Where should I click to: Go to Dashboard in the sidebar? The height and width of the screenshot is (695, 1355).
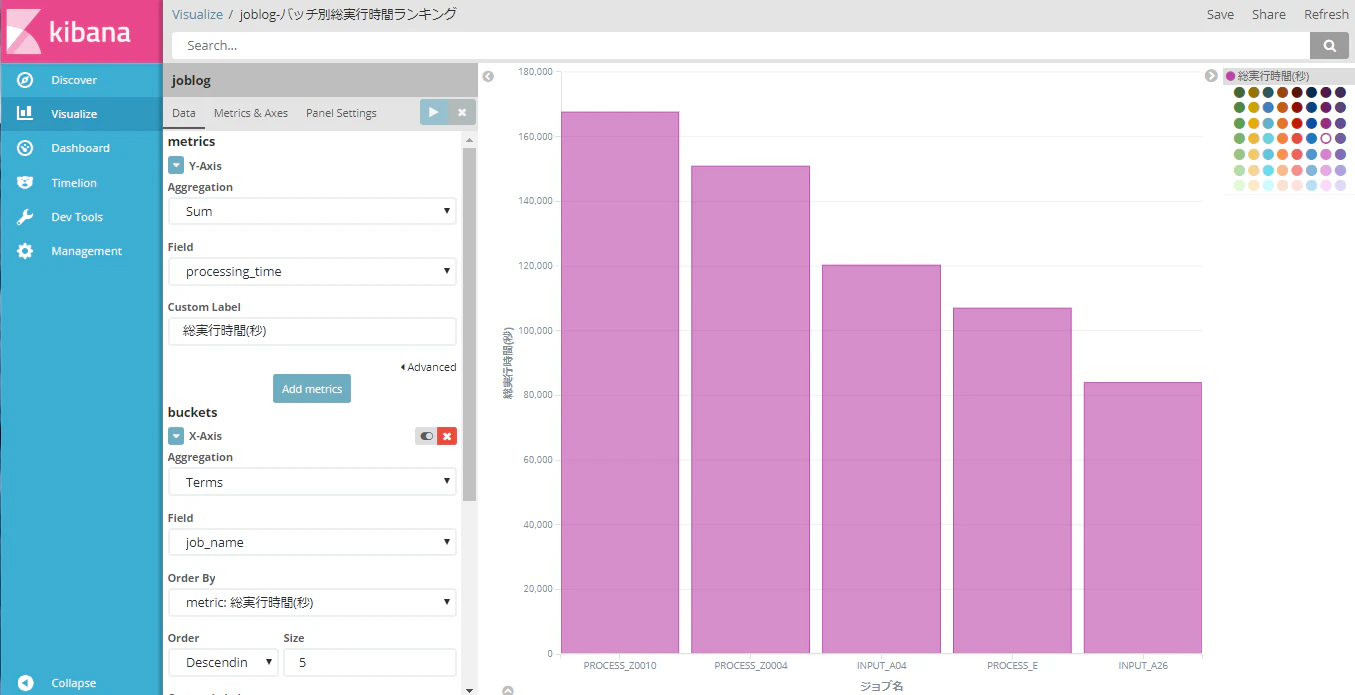tap(81, 148)
